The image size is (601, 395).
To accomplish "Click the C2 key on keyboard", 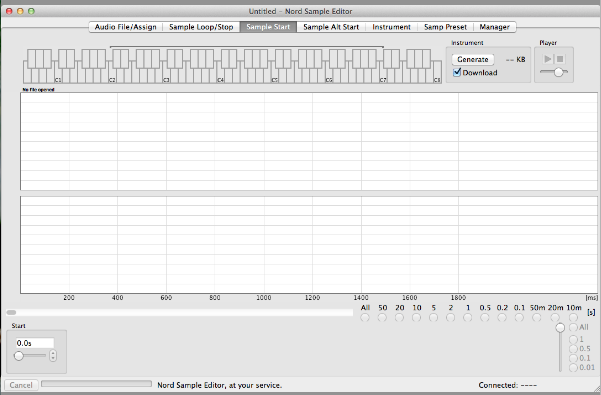I will (x=112, y=76).
